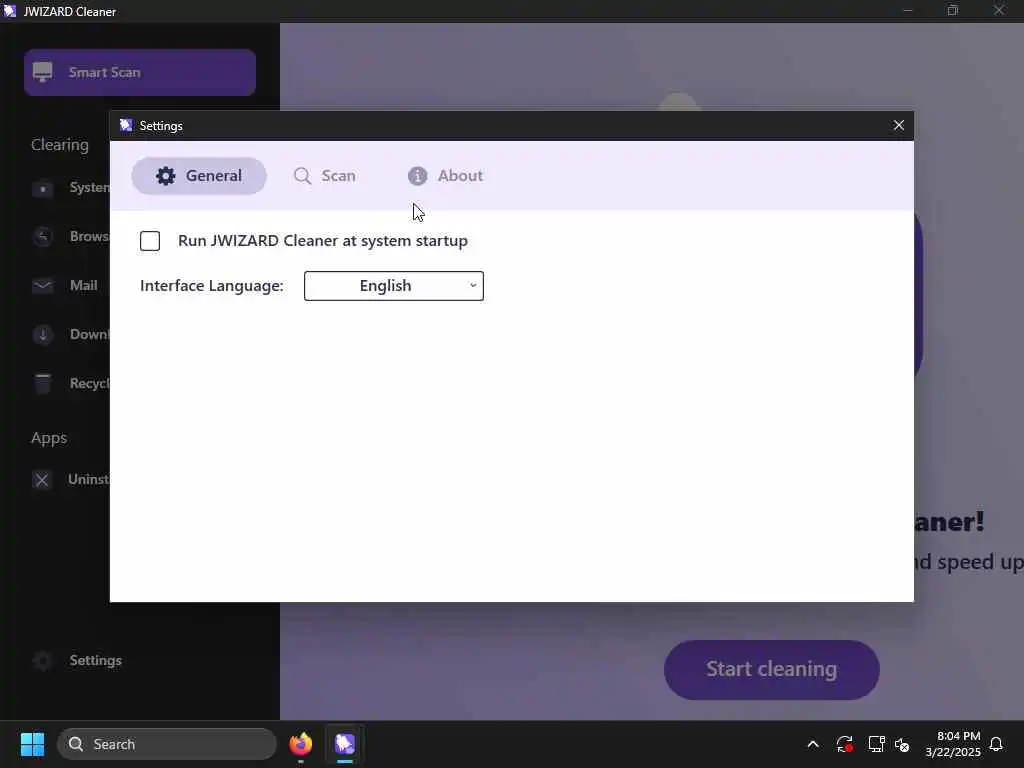This screenshot has height=768, width=1024.
Task: Enable Run JWIZARD Cleaner at system startup
Action: 150,241
